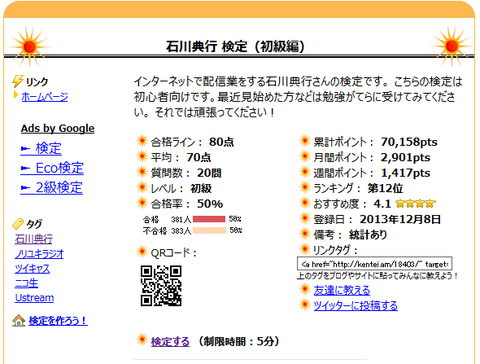480x364 pixels.
Task: Select the Ustream tag
Action: [x=34, y=298]
